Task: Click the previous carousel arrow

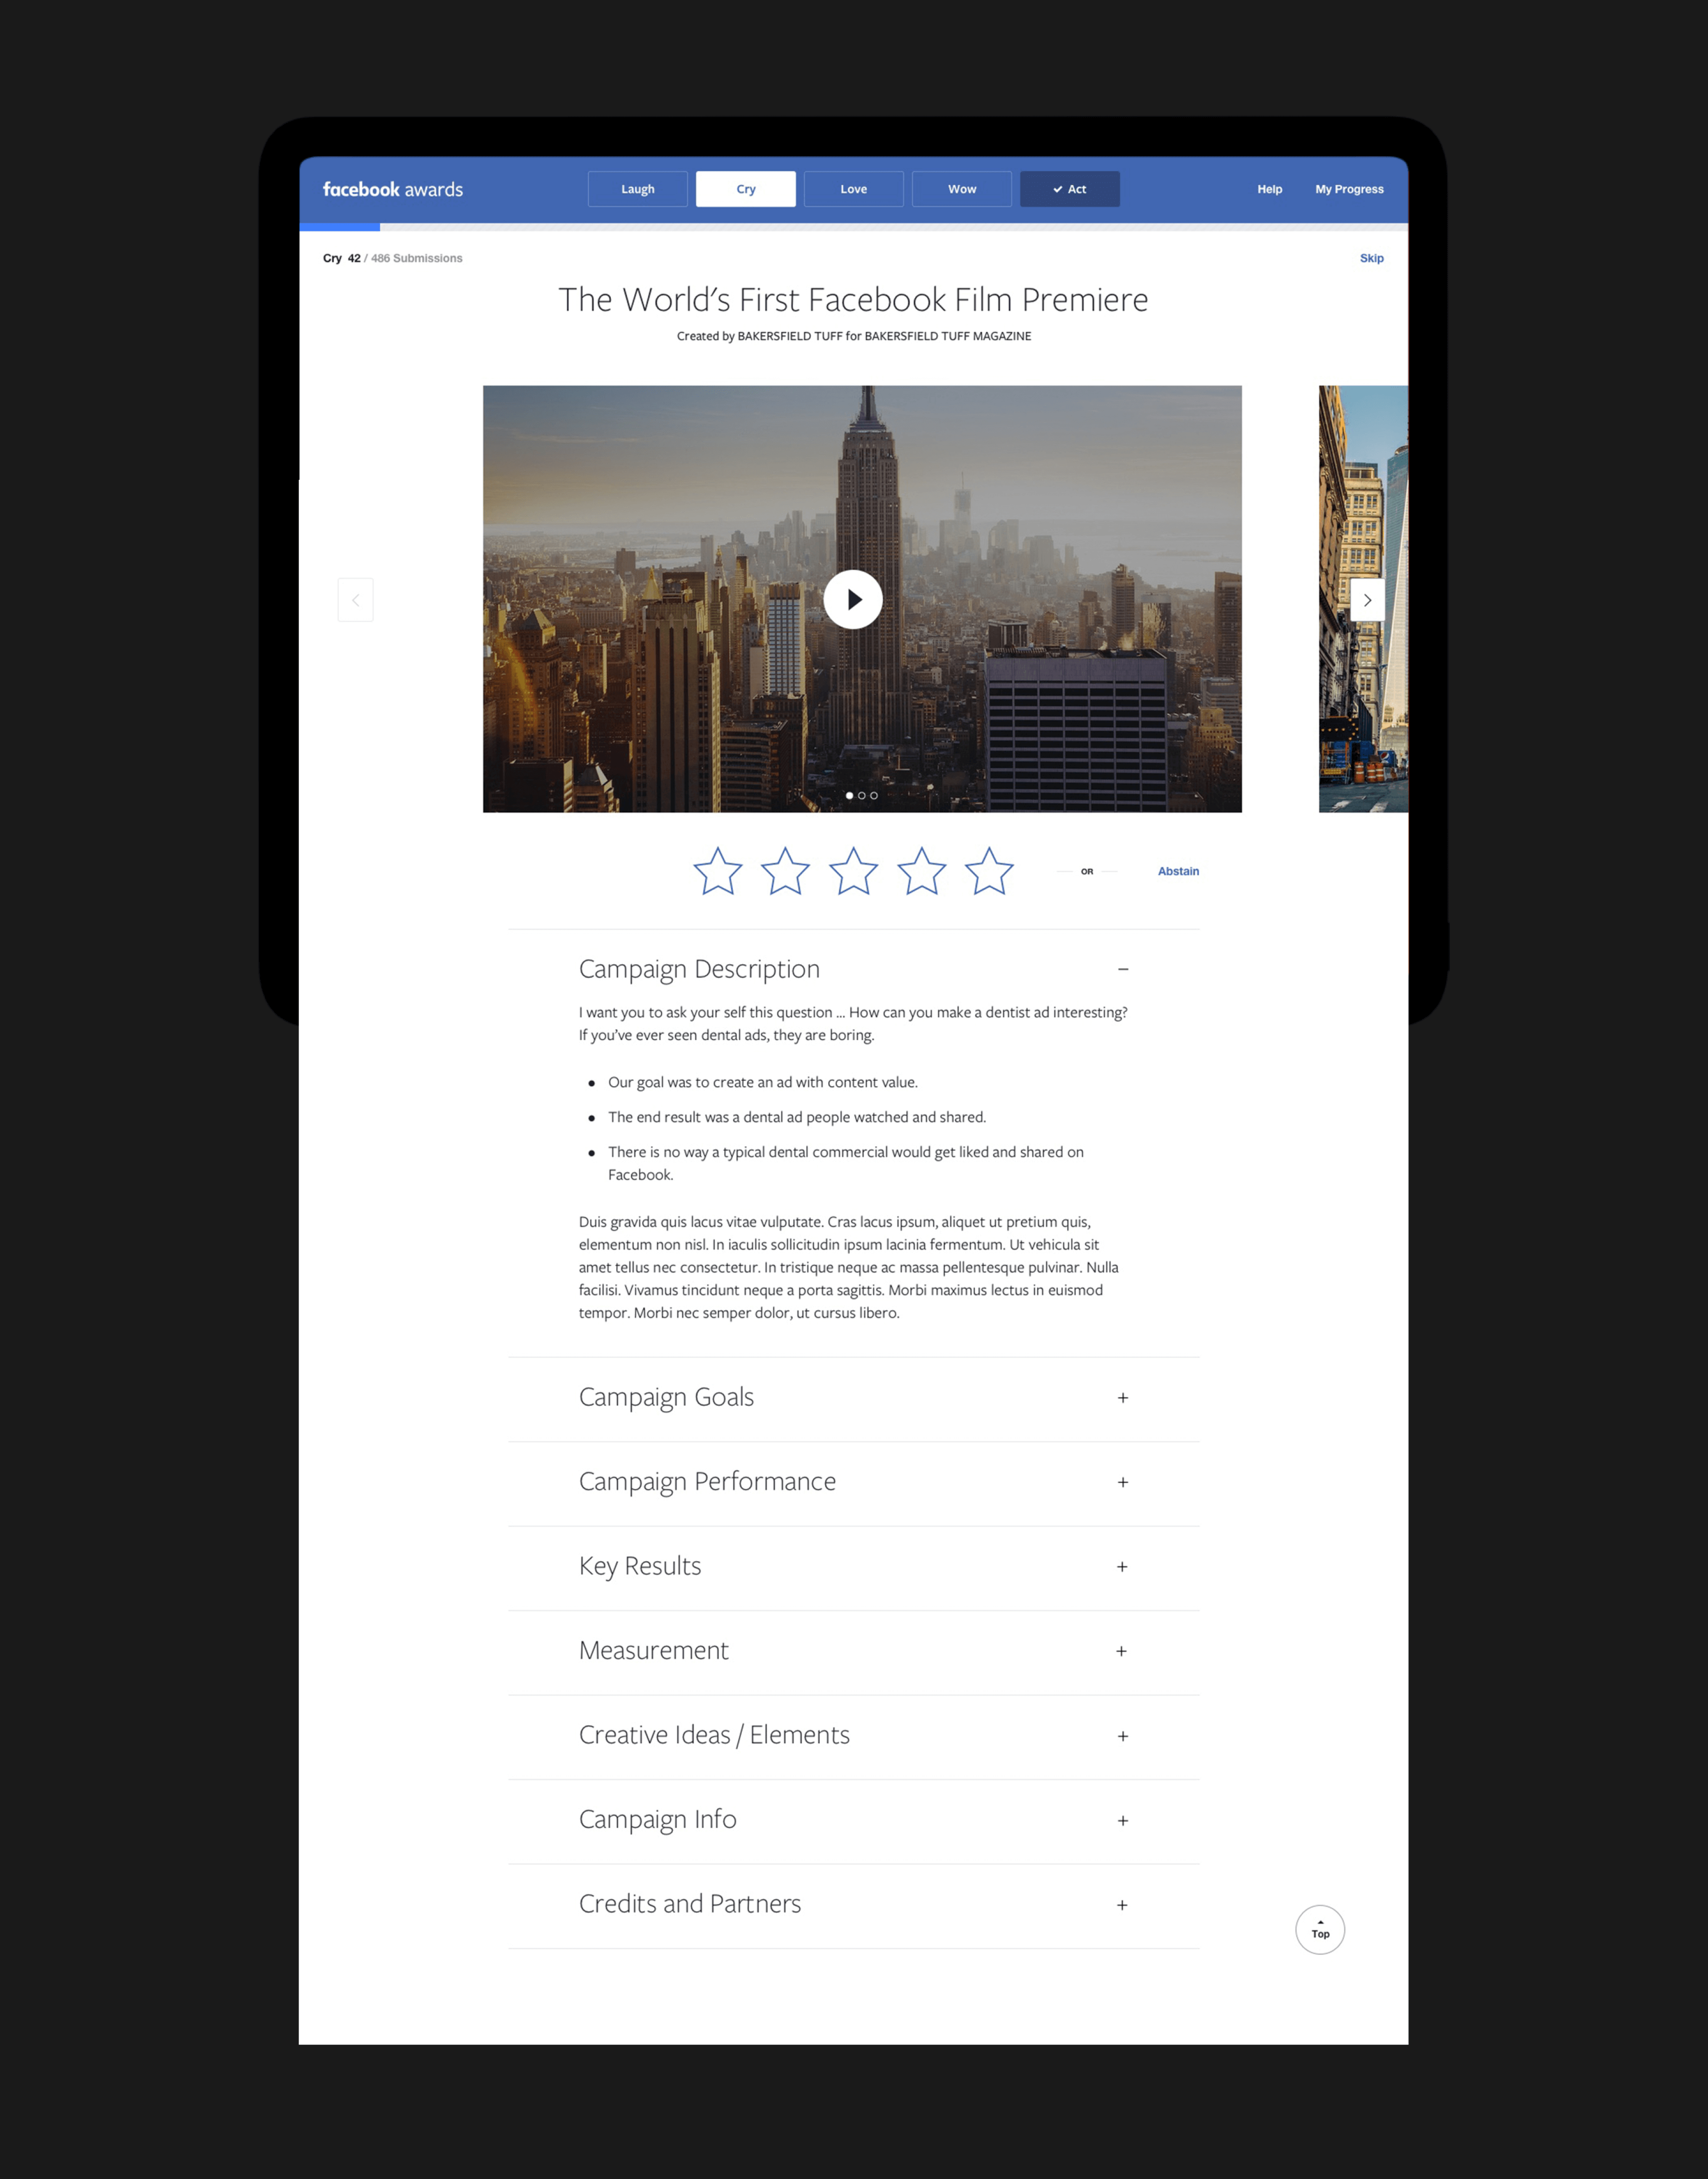Action: click(355, 600)
